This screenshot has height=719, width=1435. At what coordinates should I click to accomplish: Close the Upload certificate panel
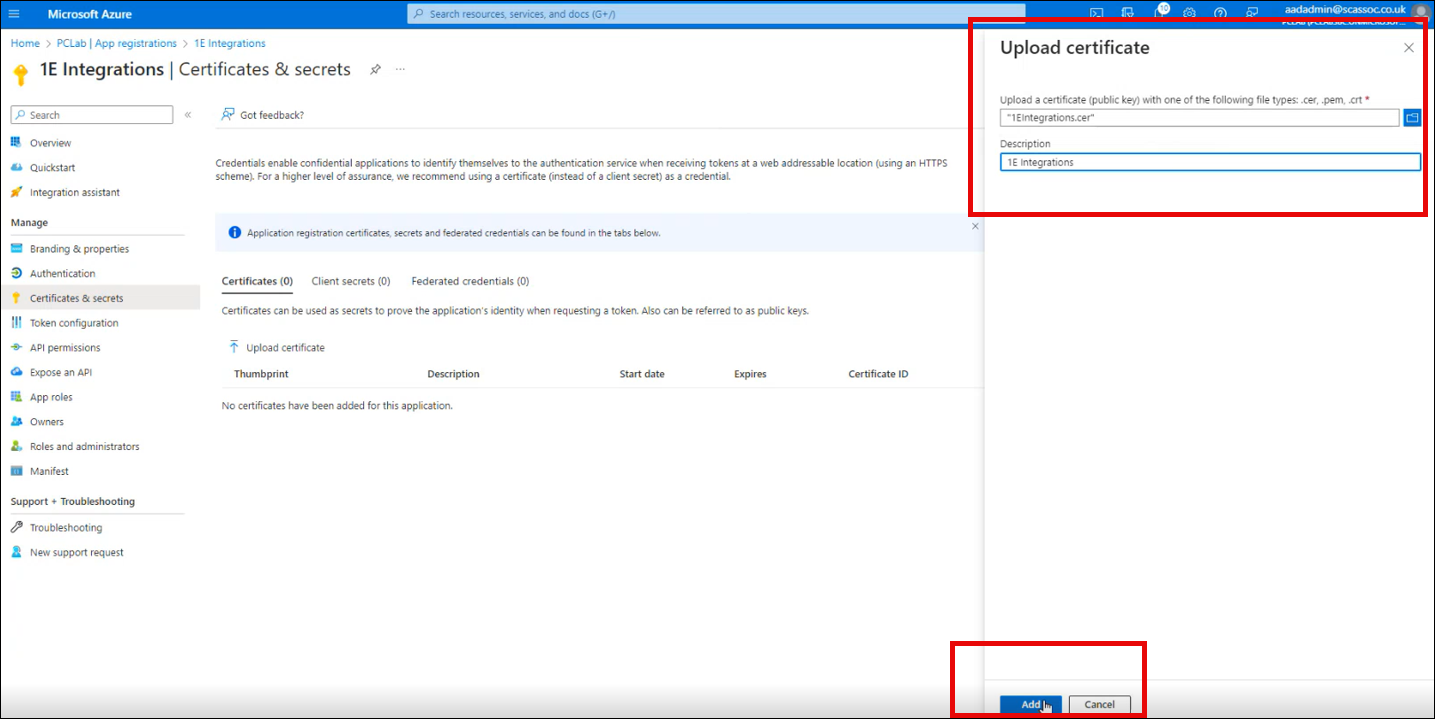point(1408,48)
